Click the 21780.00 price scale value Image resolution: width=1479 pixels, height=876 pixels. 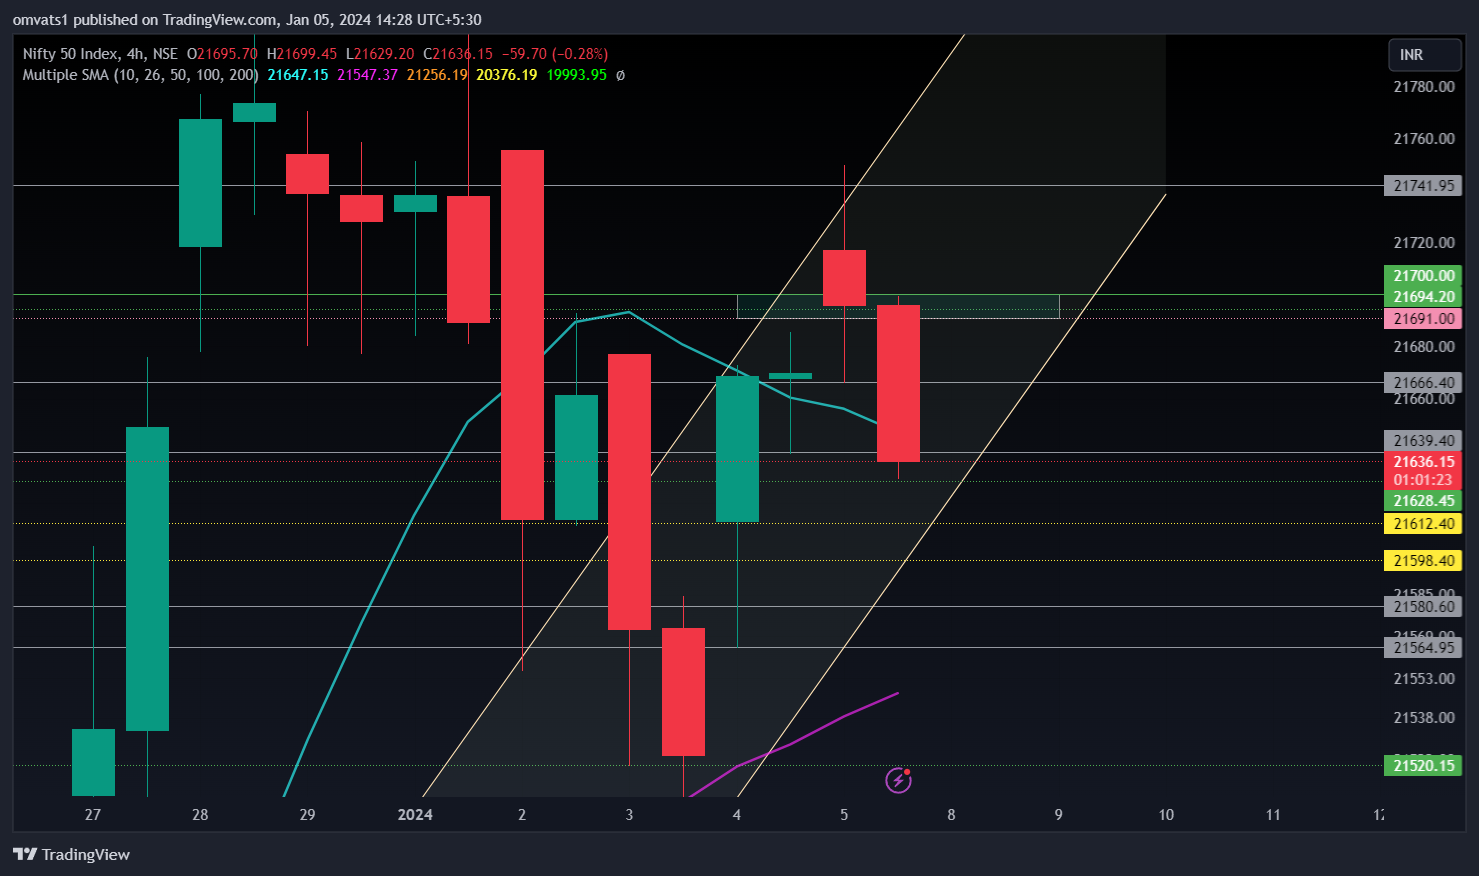pyautogui.click(x=1424, y=87)
